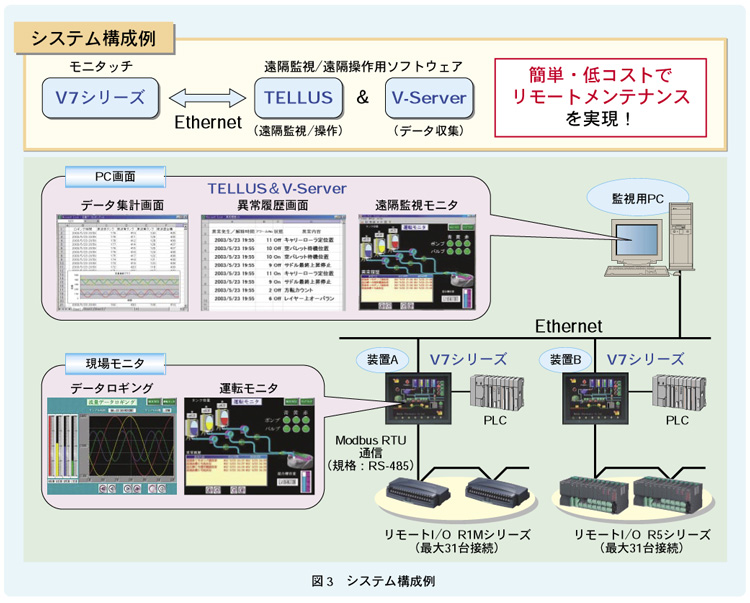Click the PLC unit beside 装置A

[496, 392]
